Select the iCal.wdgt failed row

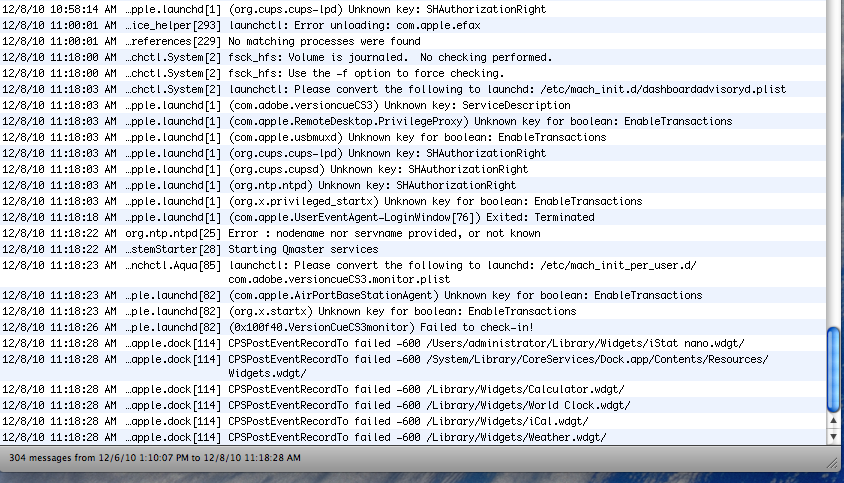tap(413, 421)
